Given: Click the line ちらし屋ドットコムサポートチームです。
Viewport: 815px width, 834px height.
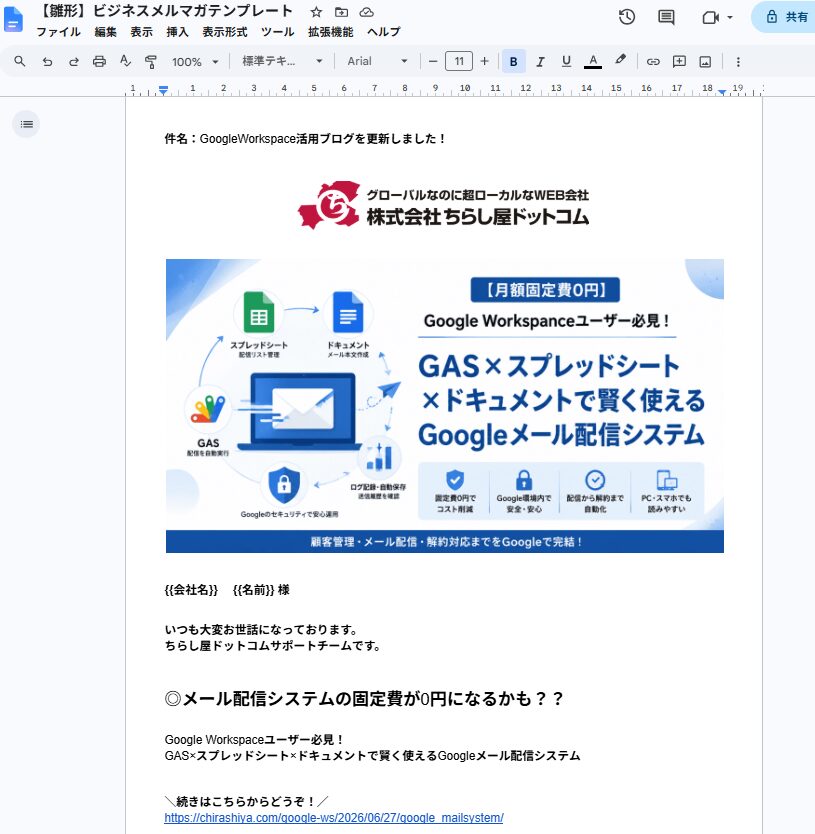Looking at the screenshot, I should [273, 646].
